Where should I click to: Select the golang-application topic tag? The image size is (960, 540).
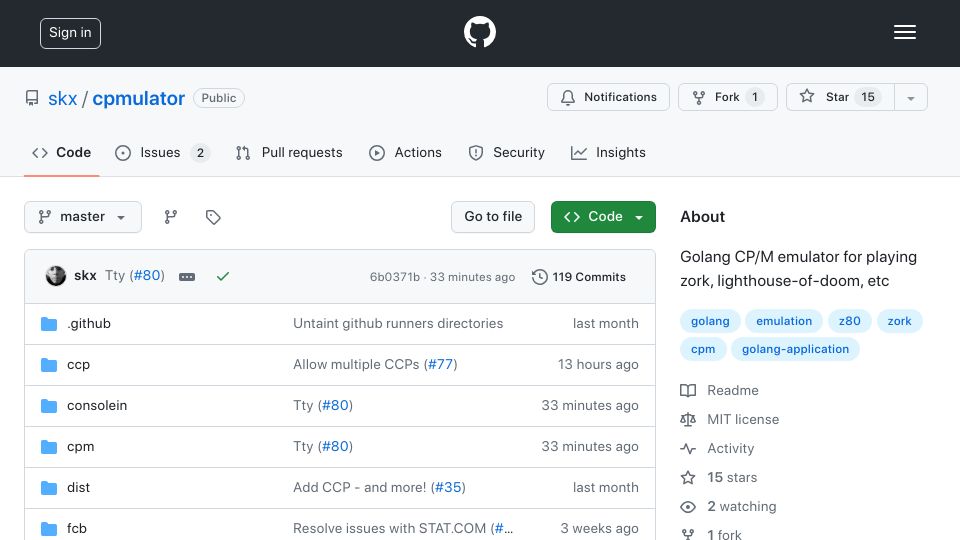(x=795, y=349)
